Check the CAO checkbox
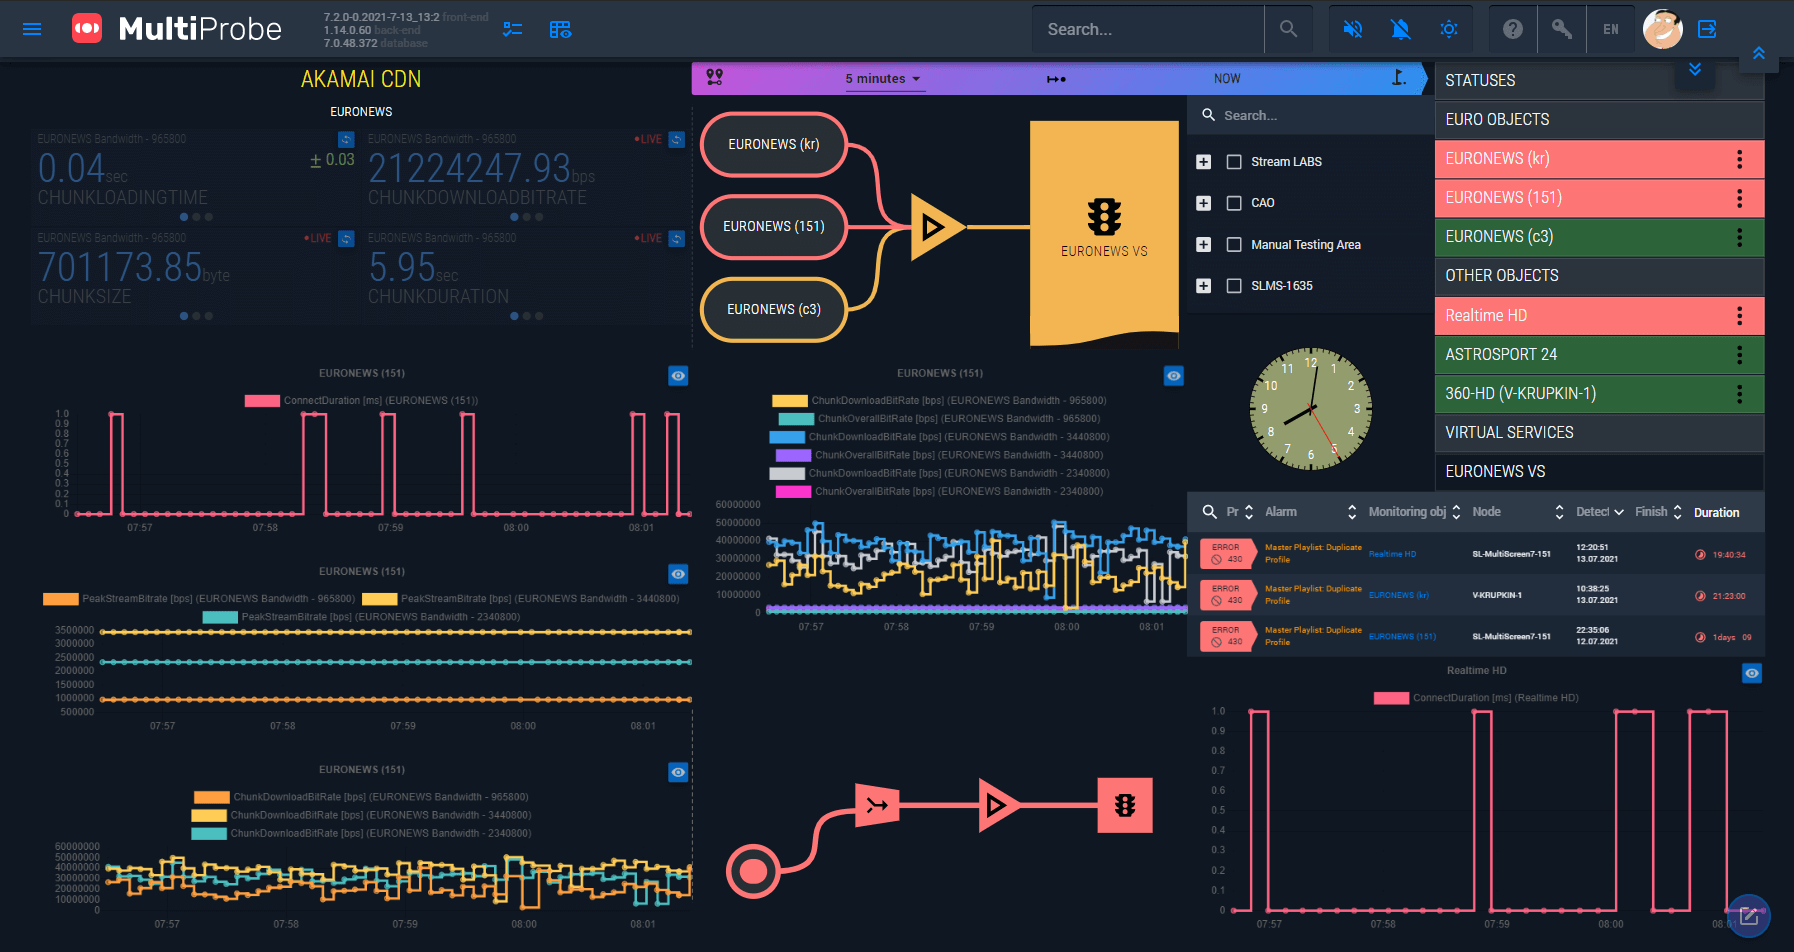Image resolution: width=1794 pixels, height=952 pixels. click(1234, 203)
